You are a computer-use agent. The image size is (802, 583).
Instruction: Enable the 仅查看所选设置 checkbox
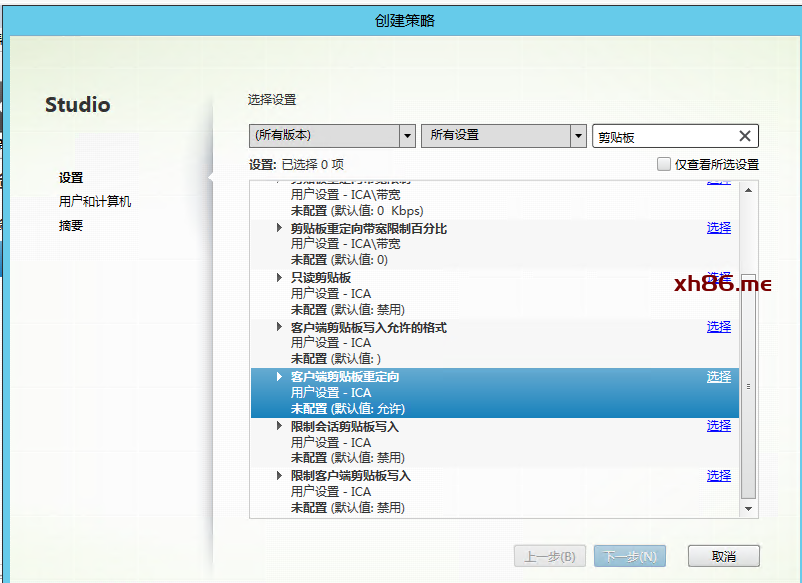664,165
